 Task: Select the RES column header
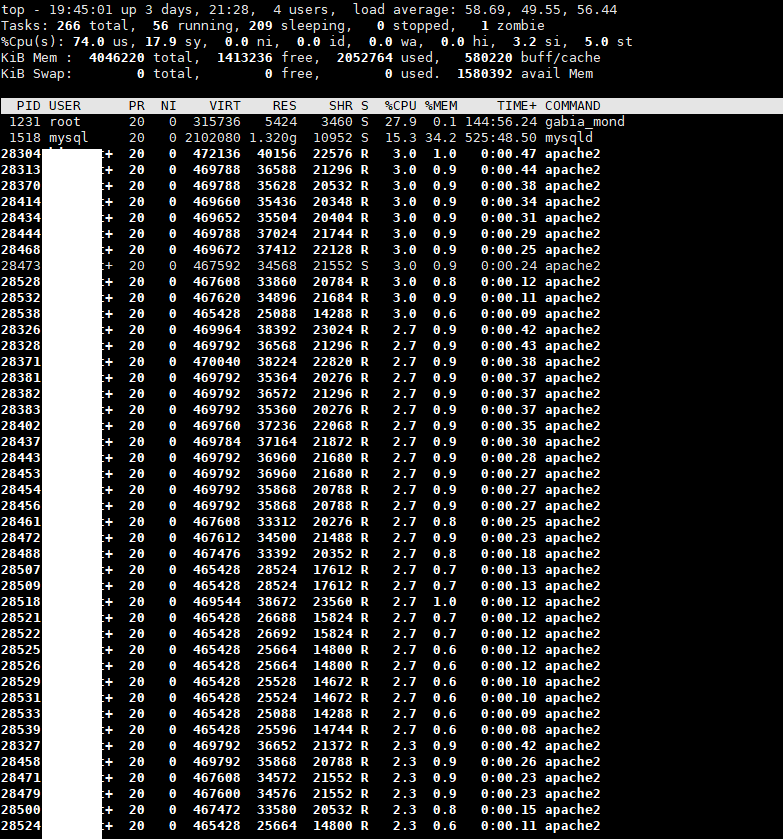[x=284, y=106]
